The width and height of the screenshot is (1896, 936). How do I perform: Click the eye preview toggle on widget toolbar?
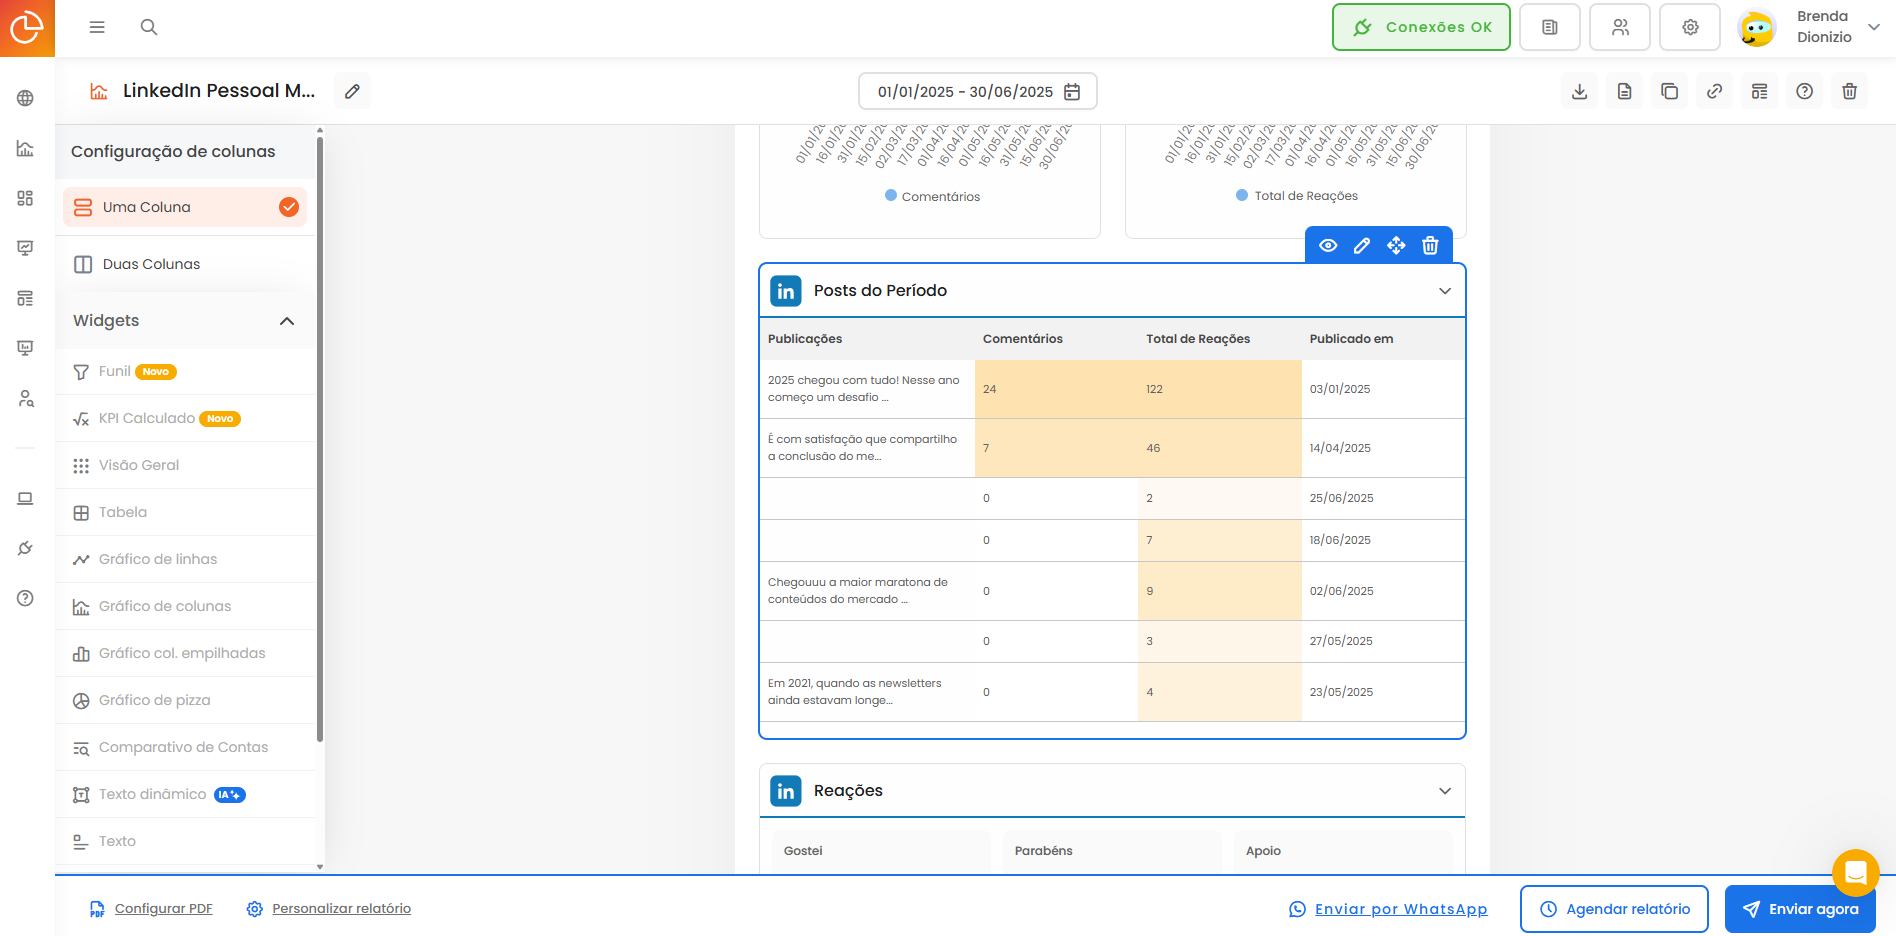click(x=1327, y=245)
